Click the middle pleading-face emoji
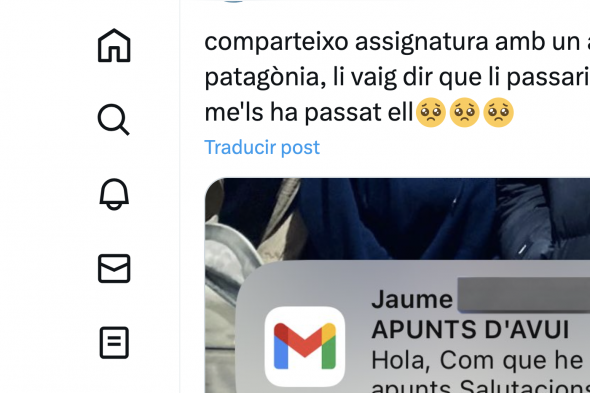This screenshot has height=393, width=590. 465,112
